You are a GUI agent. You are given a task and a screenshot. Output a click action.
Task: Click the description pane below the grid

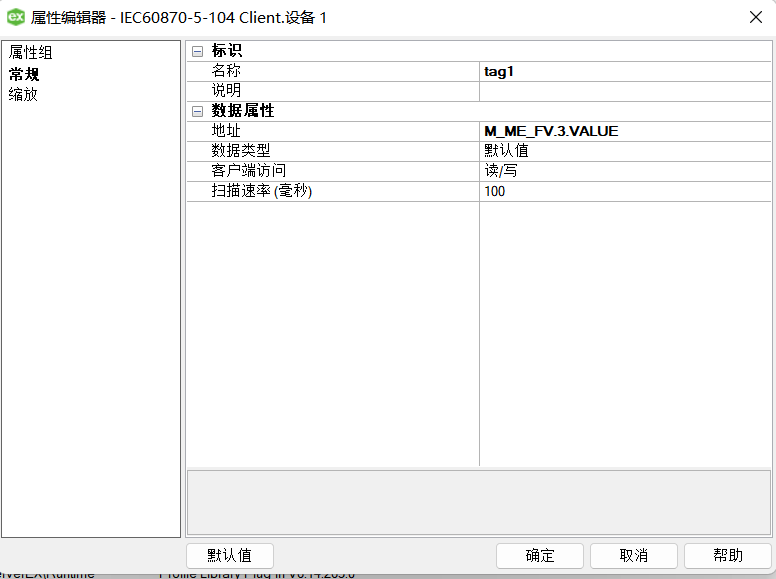(478, 502)
